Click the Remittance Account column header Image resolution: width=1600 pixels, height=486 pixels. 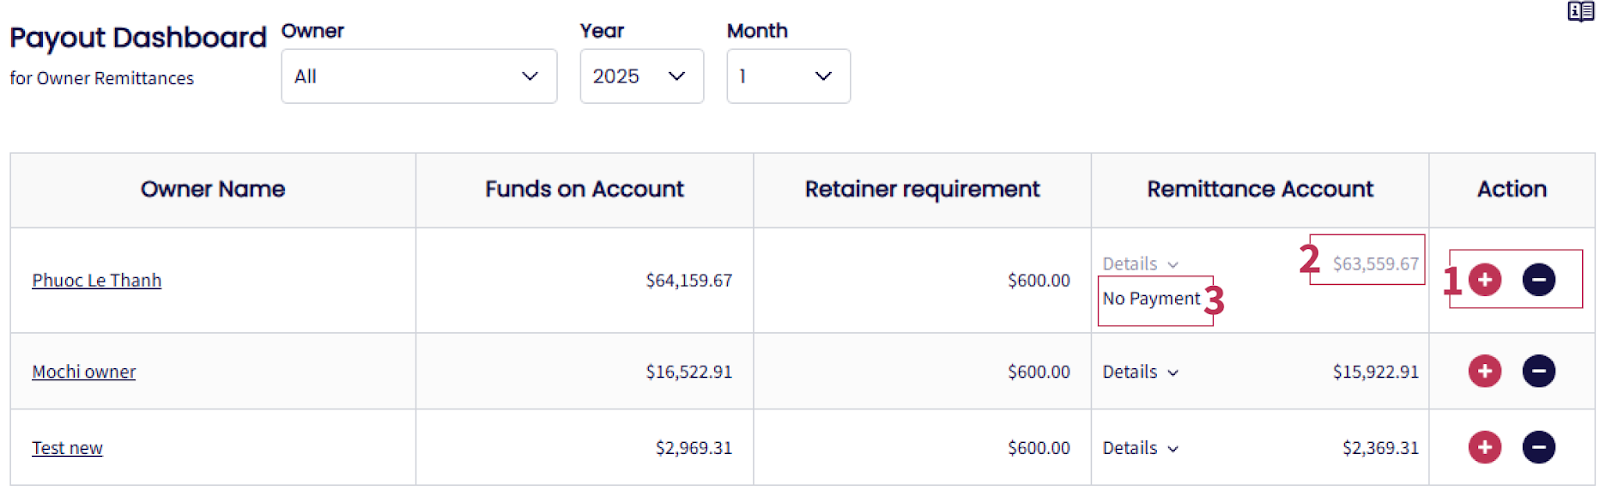click(1259, 189)
